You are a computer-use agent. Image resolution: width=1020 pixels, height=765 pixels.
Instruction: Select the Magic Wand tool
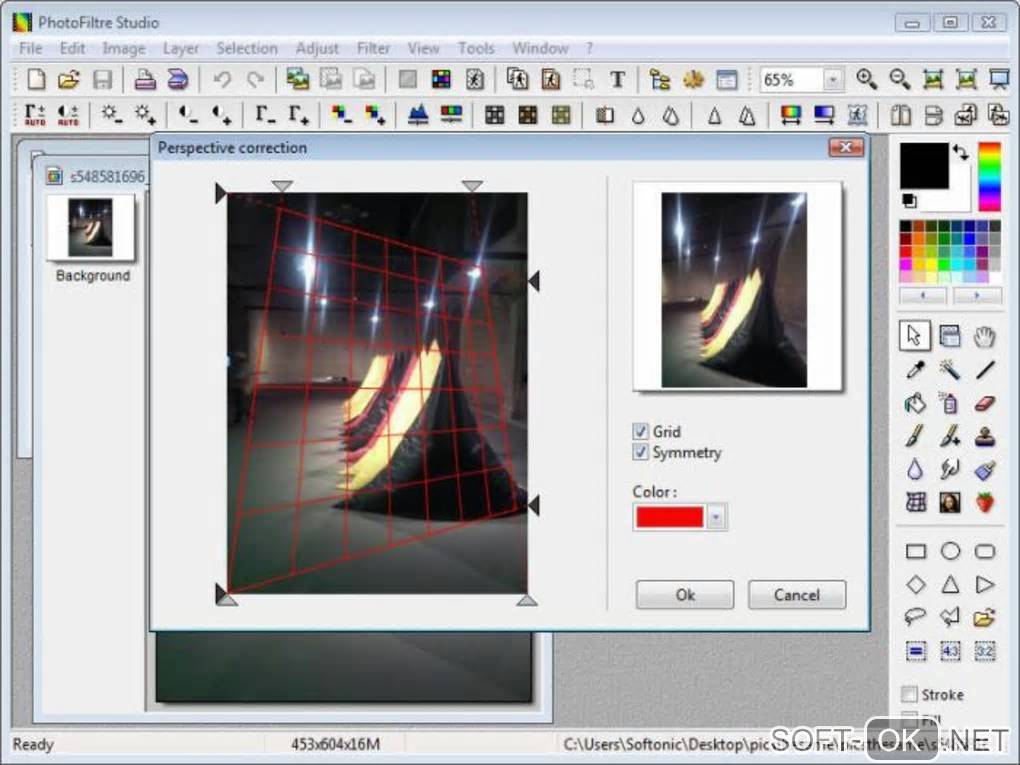950,370
